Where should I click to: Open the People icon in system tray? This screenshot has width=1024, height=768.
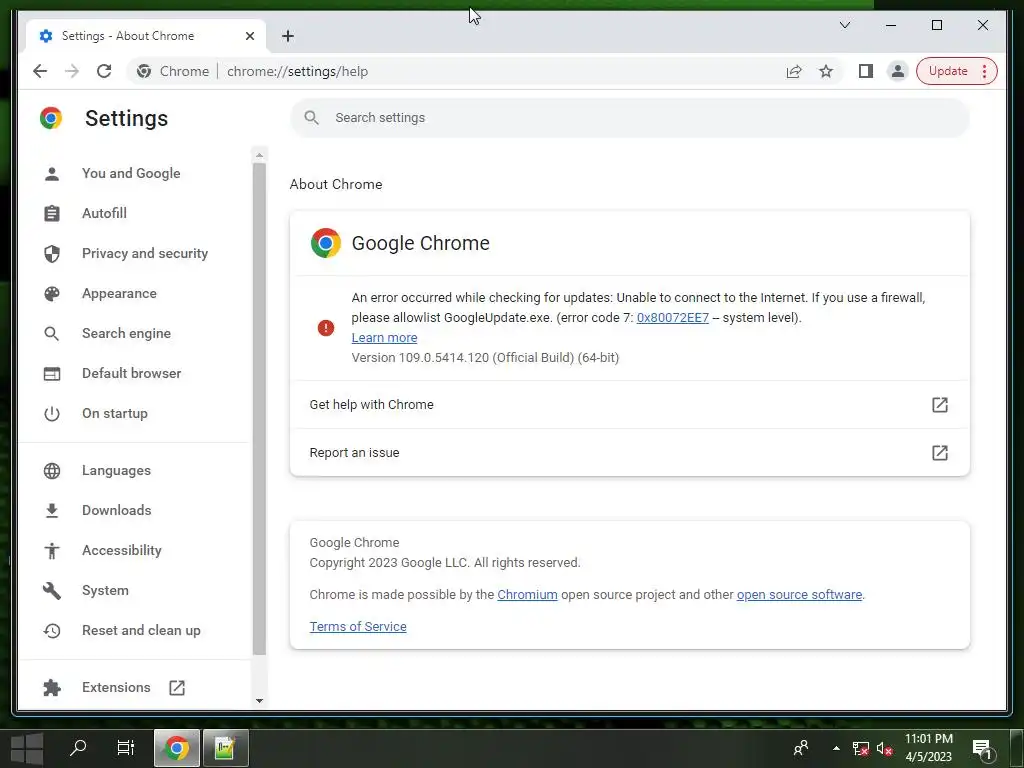point(801,748)
